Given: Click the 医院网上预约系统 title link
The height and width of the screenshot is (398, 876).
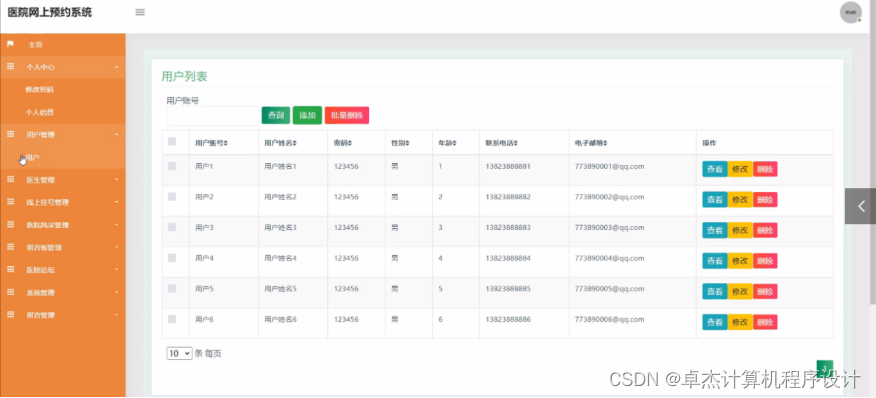Looking at the screenshot, I should [50, 12].
